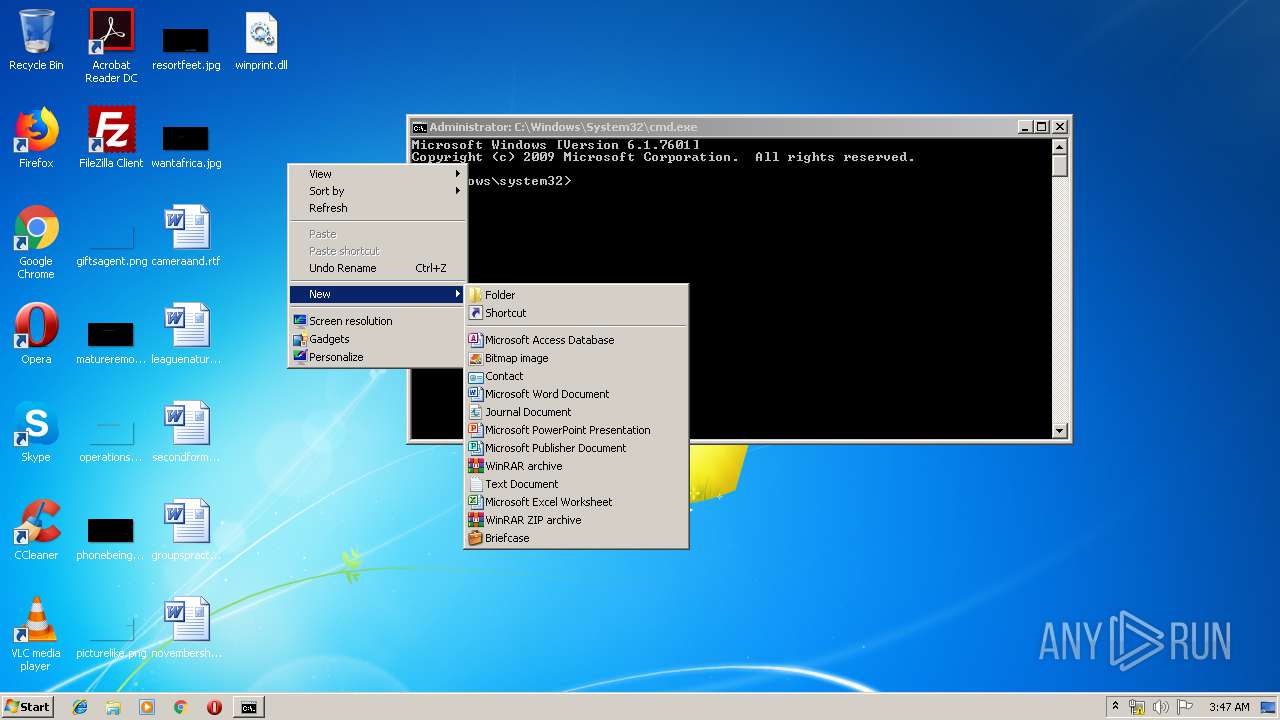Image resolution: width=1280 pixels, height=720 pixels.
Task: Open the New submenu entry
Action: pos(377,294)
